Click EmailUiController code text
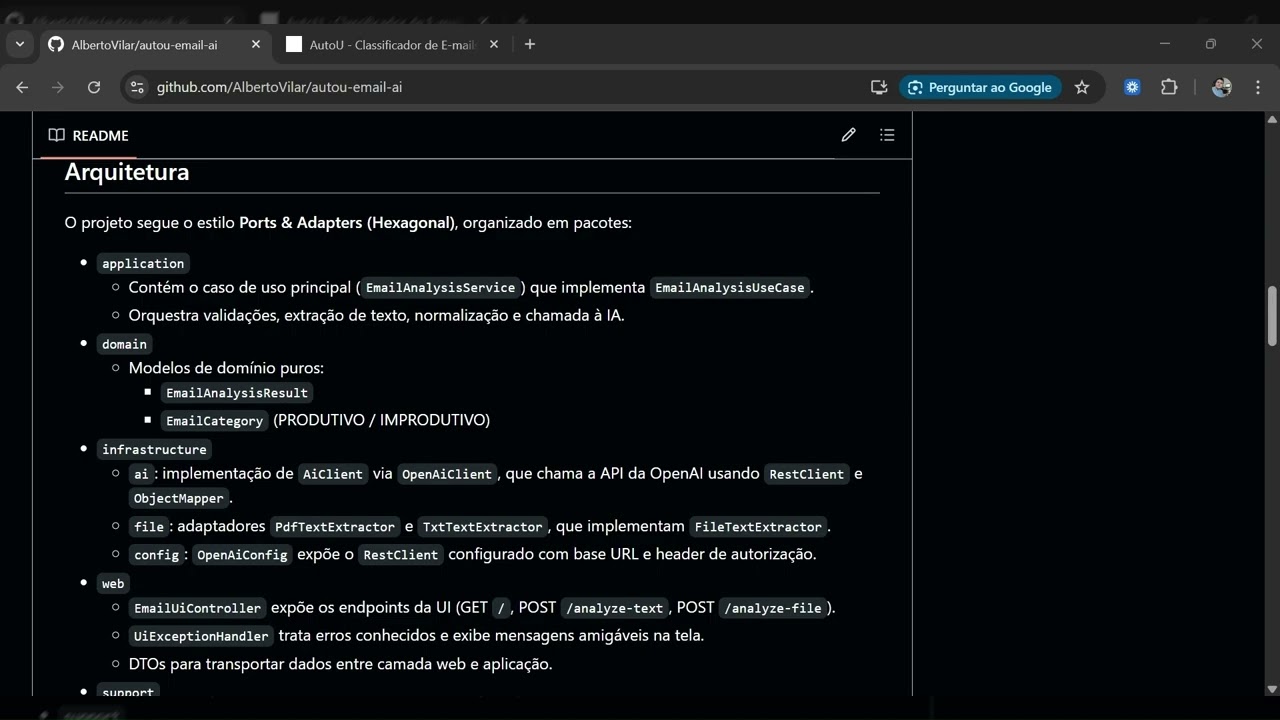Viewport: 1280px width, 720px height. coord(198,608)
